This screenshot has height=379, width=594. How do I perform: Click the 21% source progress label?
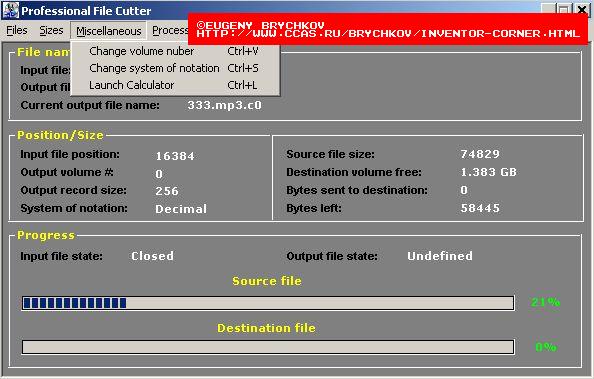[545, 302]
